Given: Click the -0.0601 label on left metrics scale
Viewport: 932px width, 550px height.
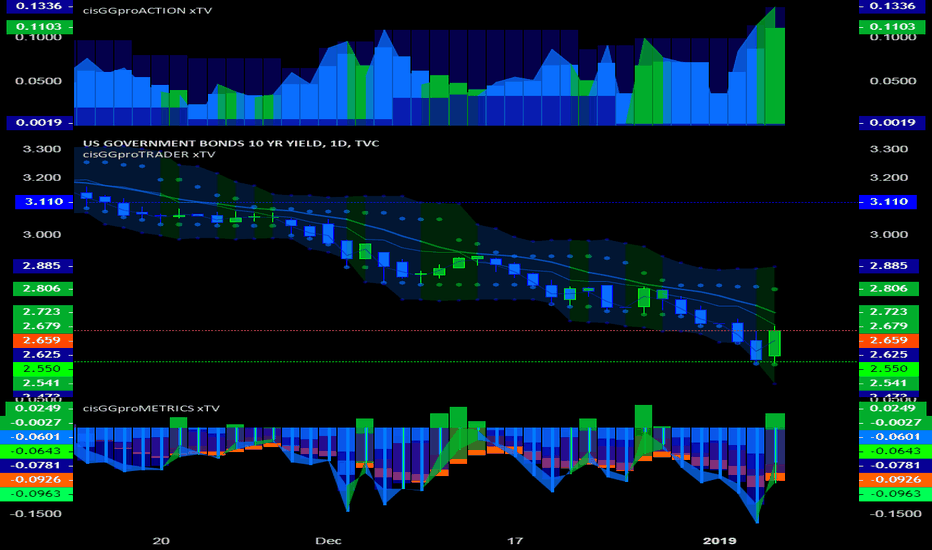Looking at the screenshot, I should click(x=37, y=437).
